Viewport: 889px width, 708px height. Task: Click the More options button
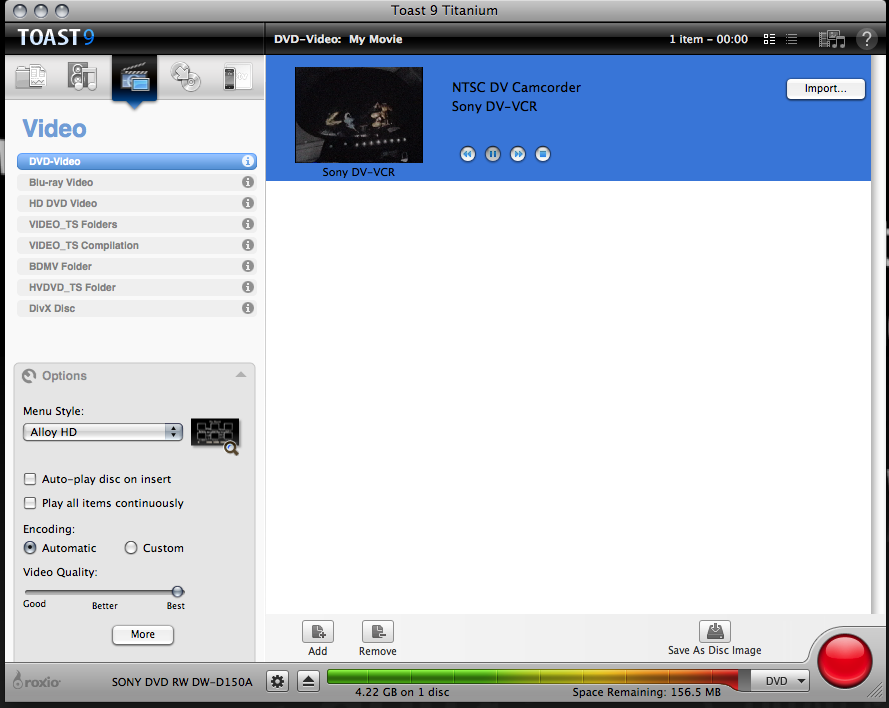143,634
